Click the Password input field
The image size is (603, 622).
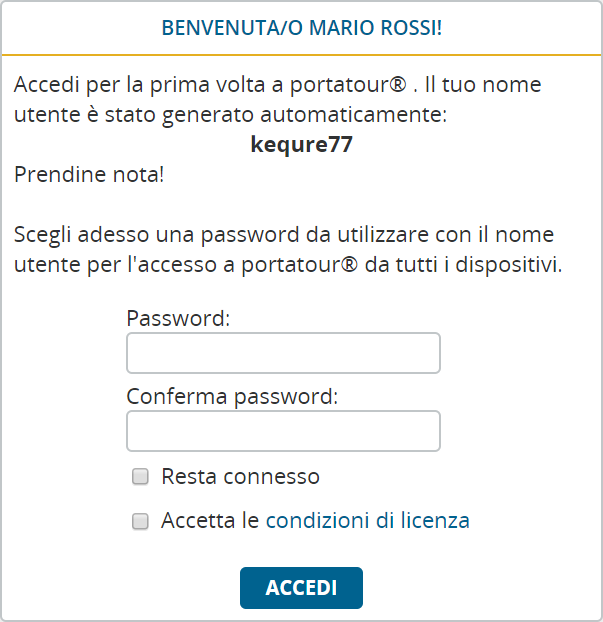coord(283,353)
